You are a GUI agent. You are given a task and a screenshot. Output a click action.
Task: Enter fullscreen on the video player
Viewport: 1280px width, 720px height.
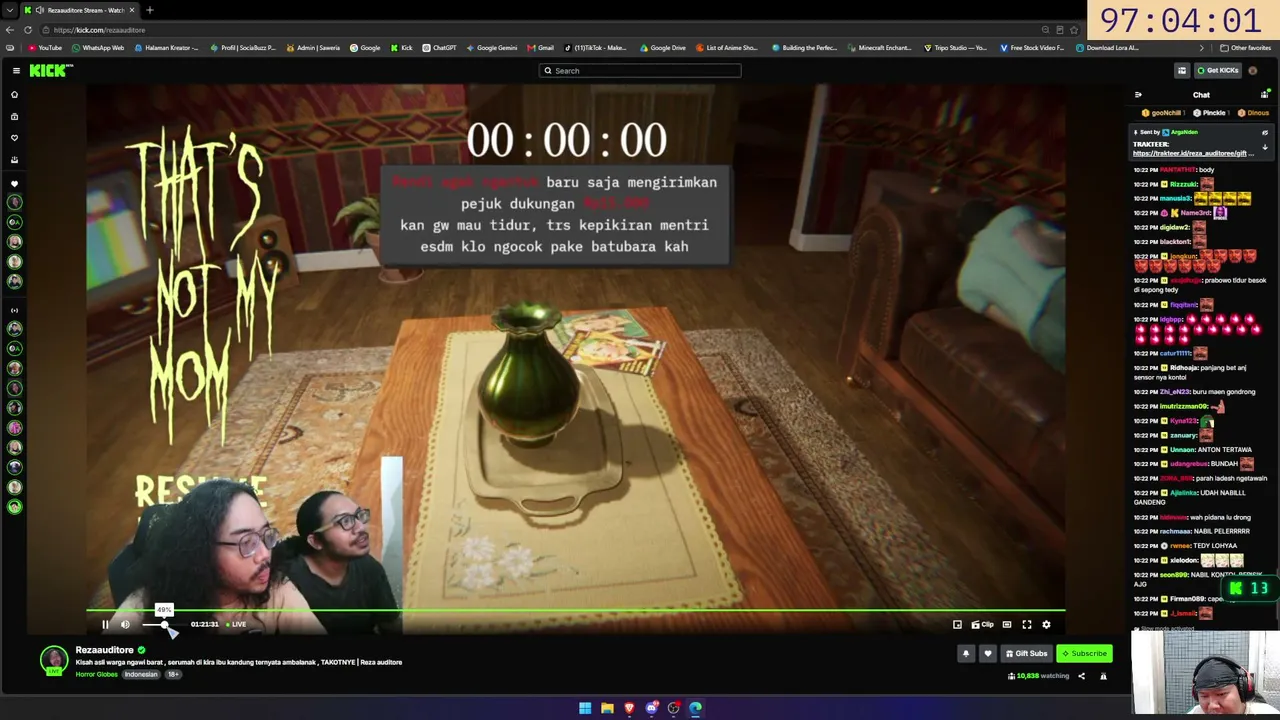[1027, 624]
